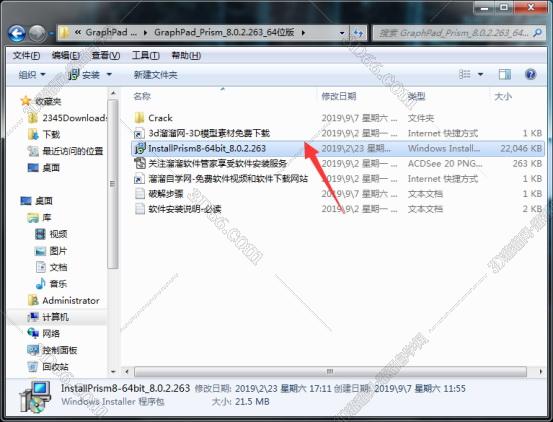Click the horizontal scrollbar of file list

pos(330,371)
